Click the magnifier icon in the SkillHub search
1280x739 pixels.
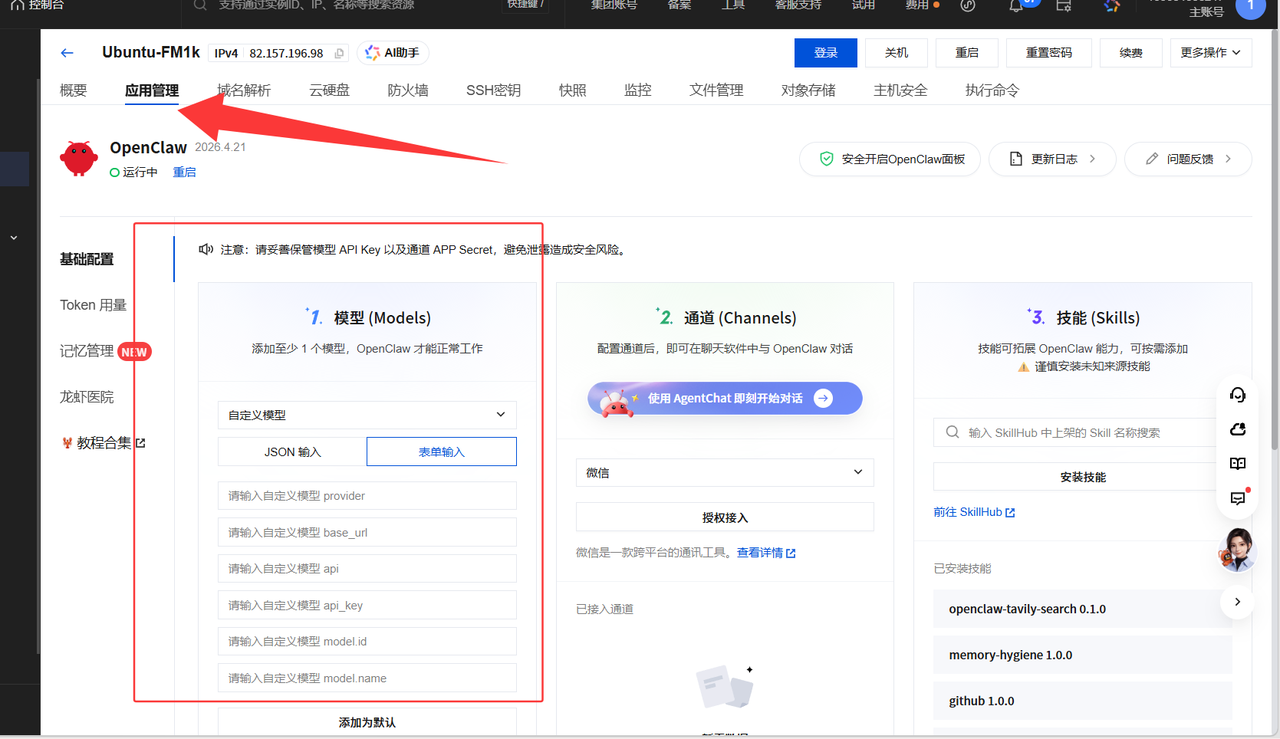[952, 433]
